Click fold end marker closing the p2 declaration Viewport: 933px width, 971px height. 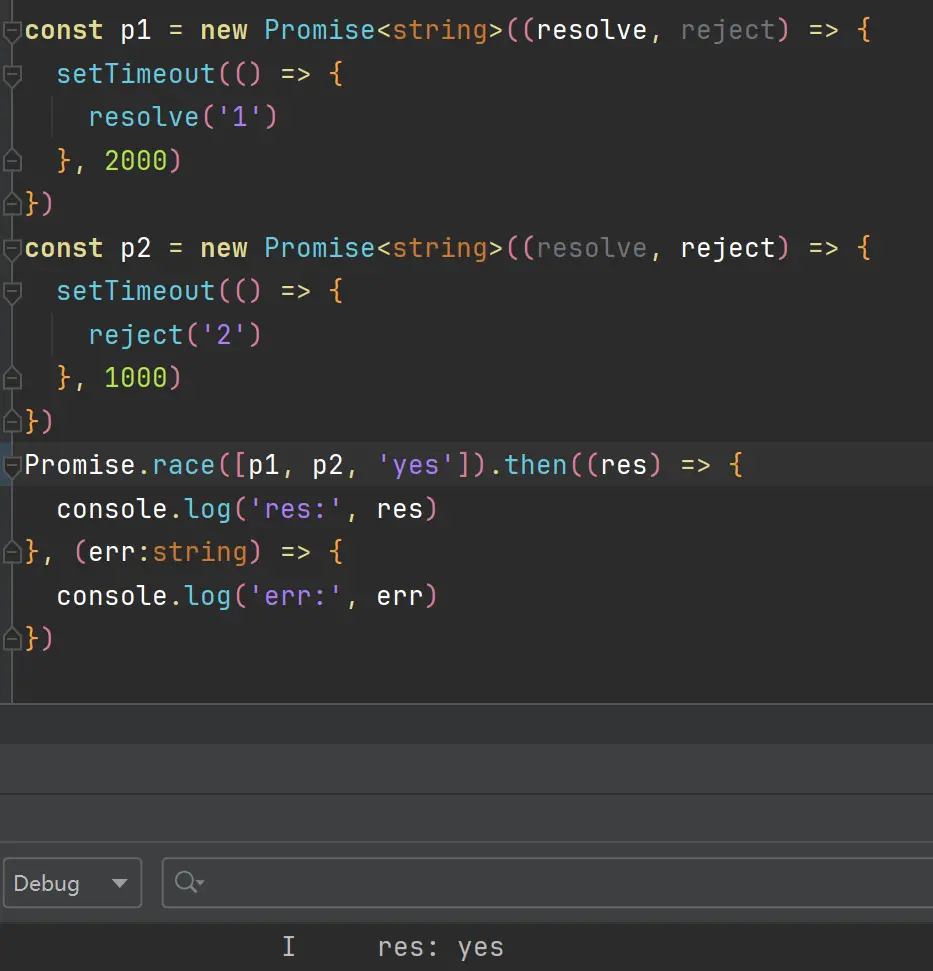click(11, 422)
